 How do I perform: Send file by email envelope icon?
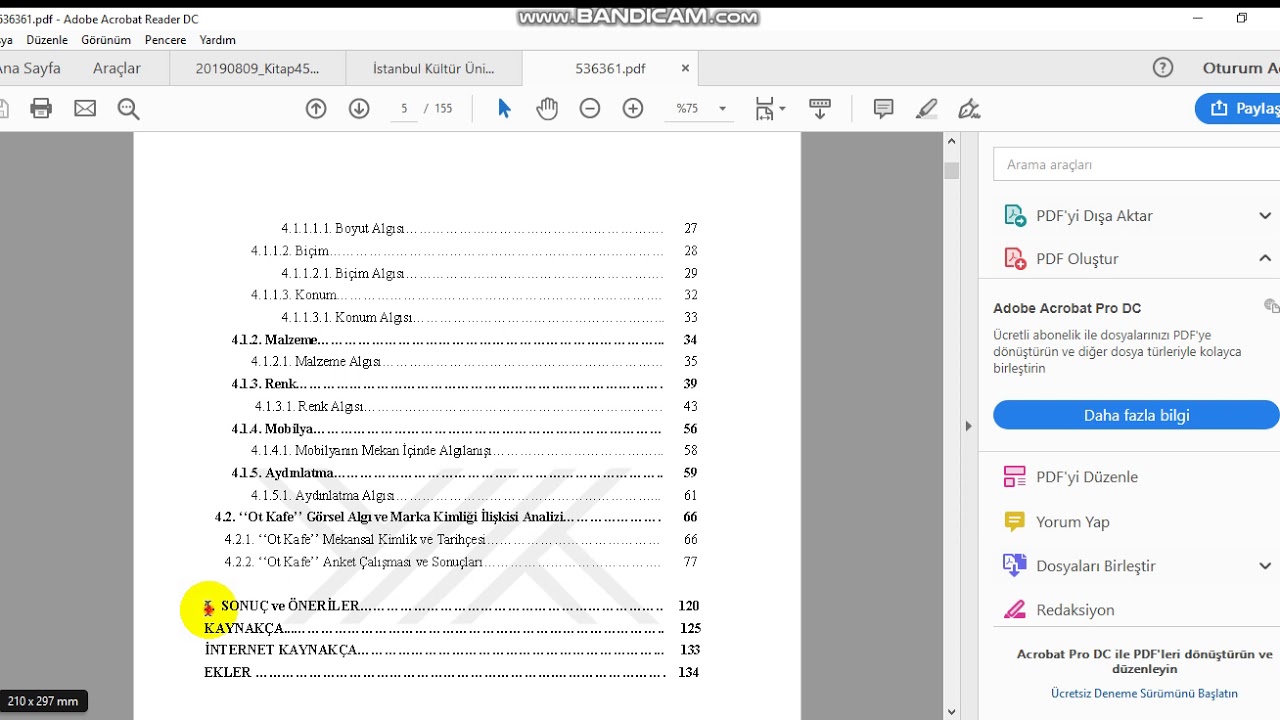(x=85, y=108)
